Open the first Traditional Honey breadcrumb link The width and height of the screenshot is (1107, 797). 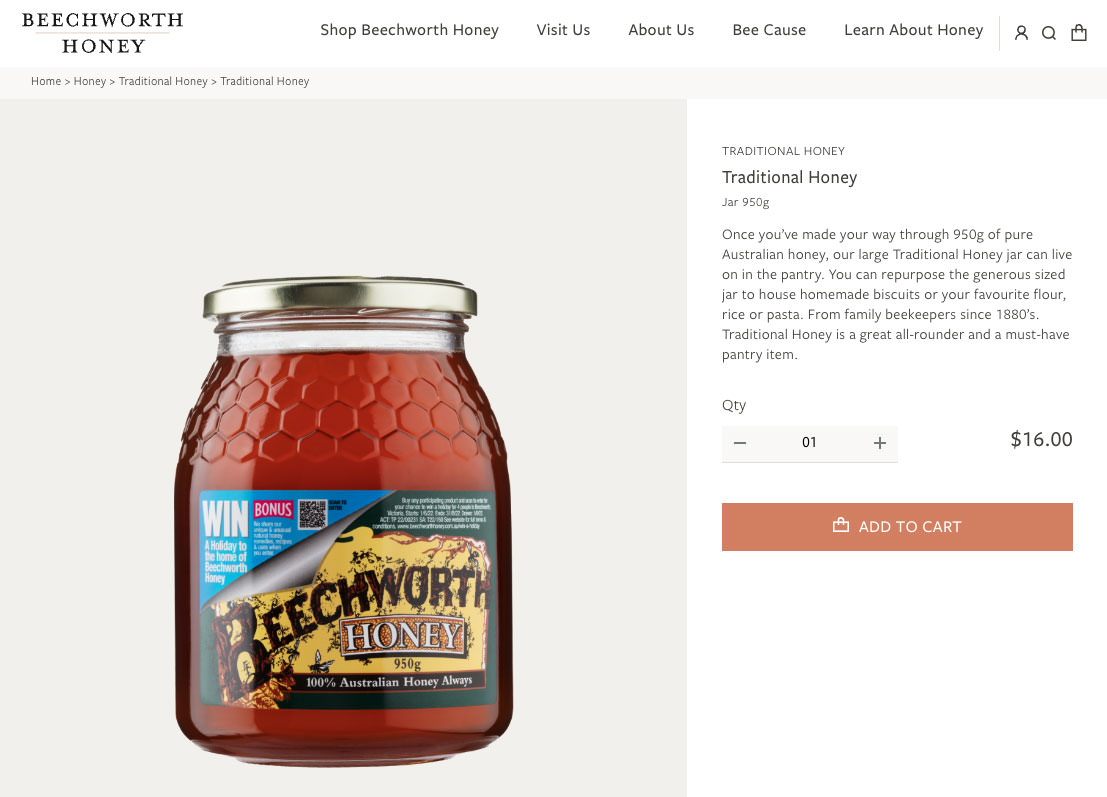click(x=163, y=81)
